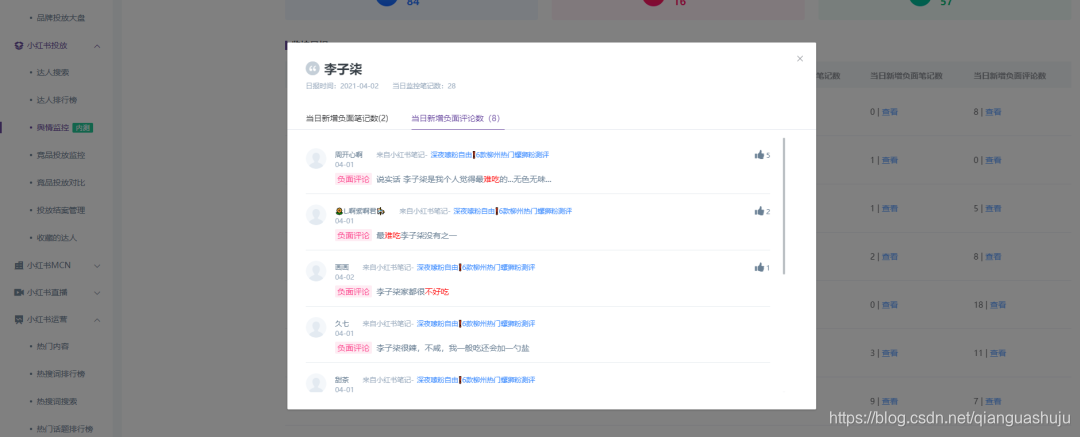
Task: Click 查看 next to 9 in background table
Action: (890, 401)
